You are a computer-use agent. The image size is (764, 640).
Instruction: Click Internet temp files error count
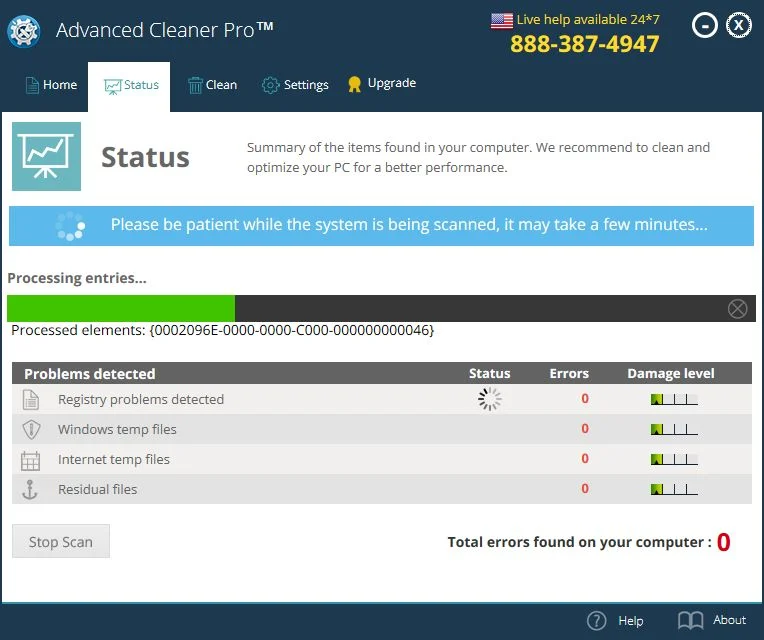(x=585, y=459)
